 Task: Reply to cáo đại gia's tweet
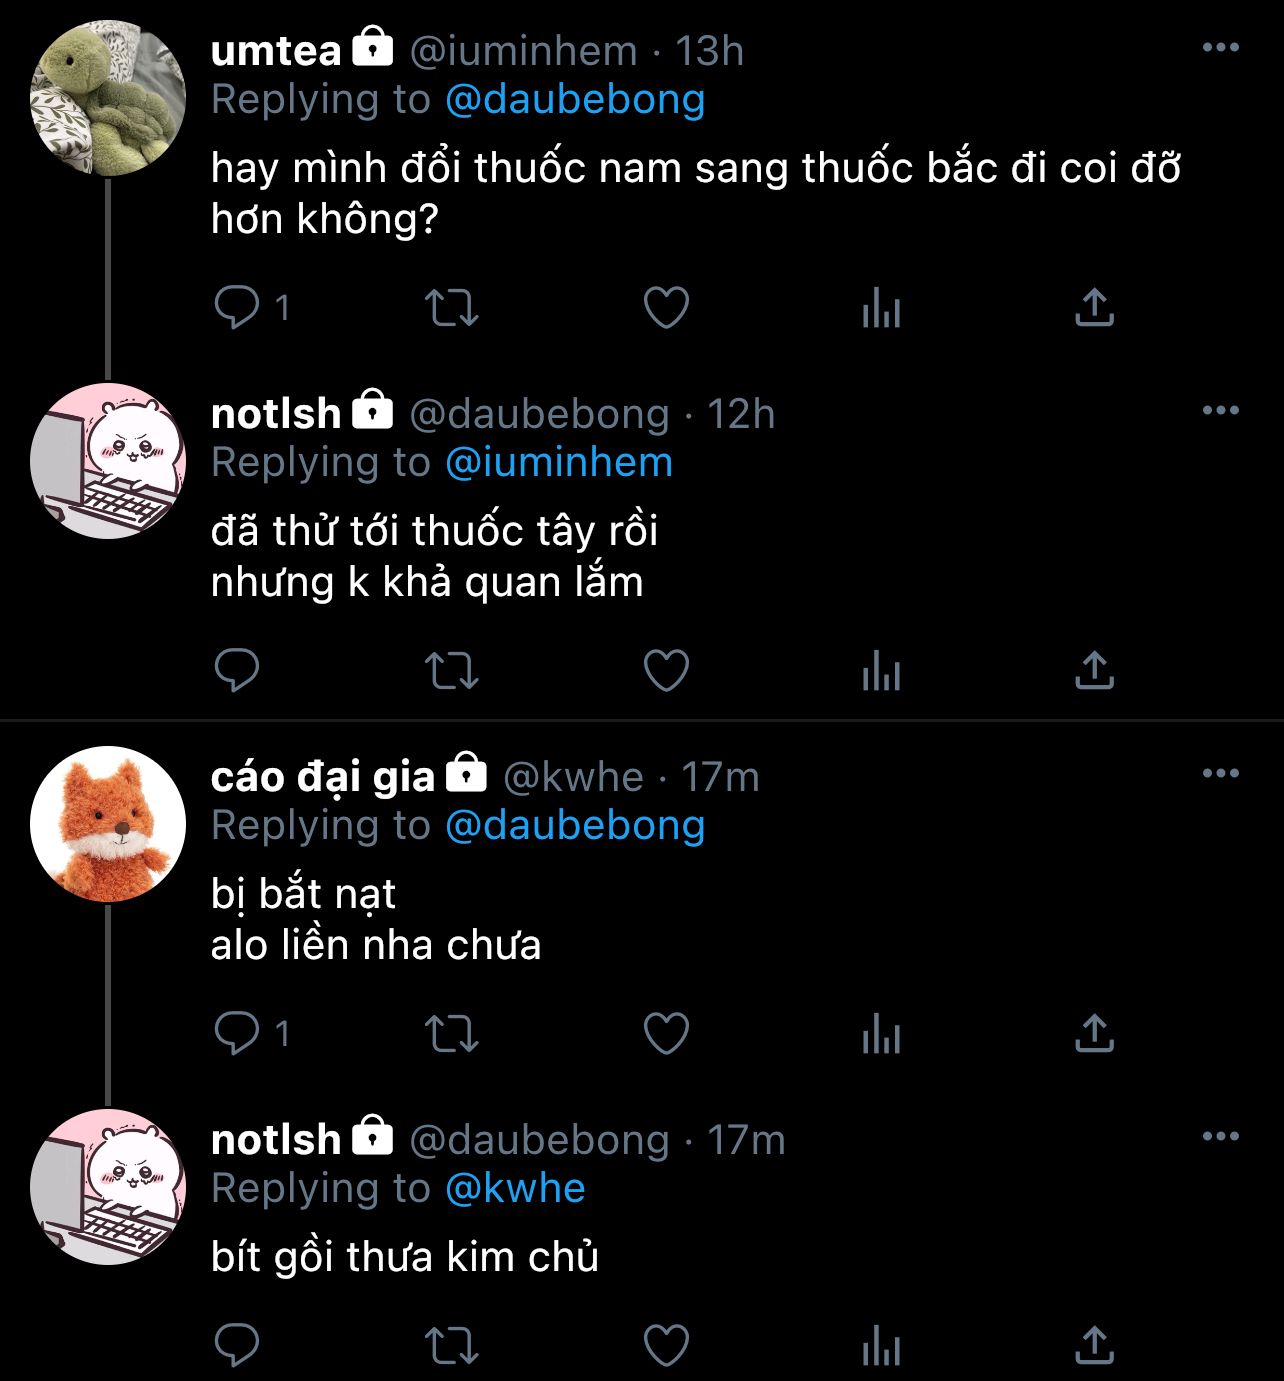coord(238,1033)
